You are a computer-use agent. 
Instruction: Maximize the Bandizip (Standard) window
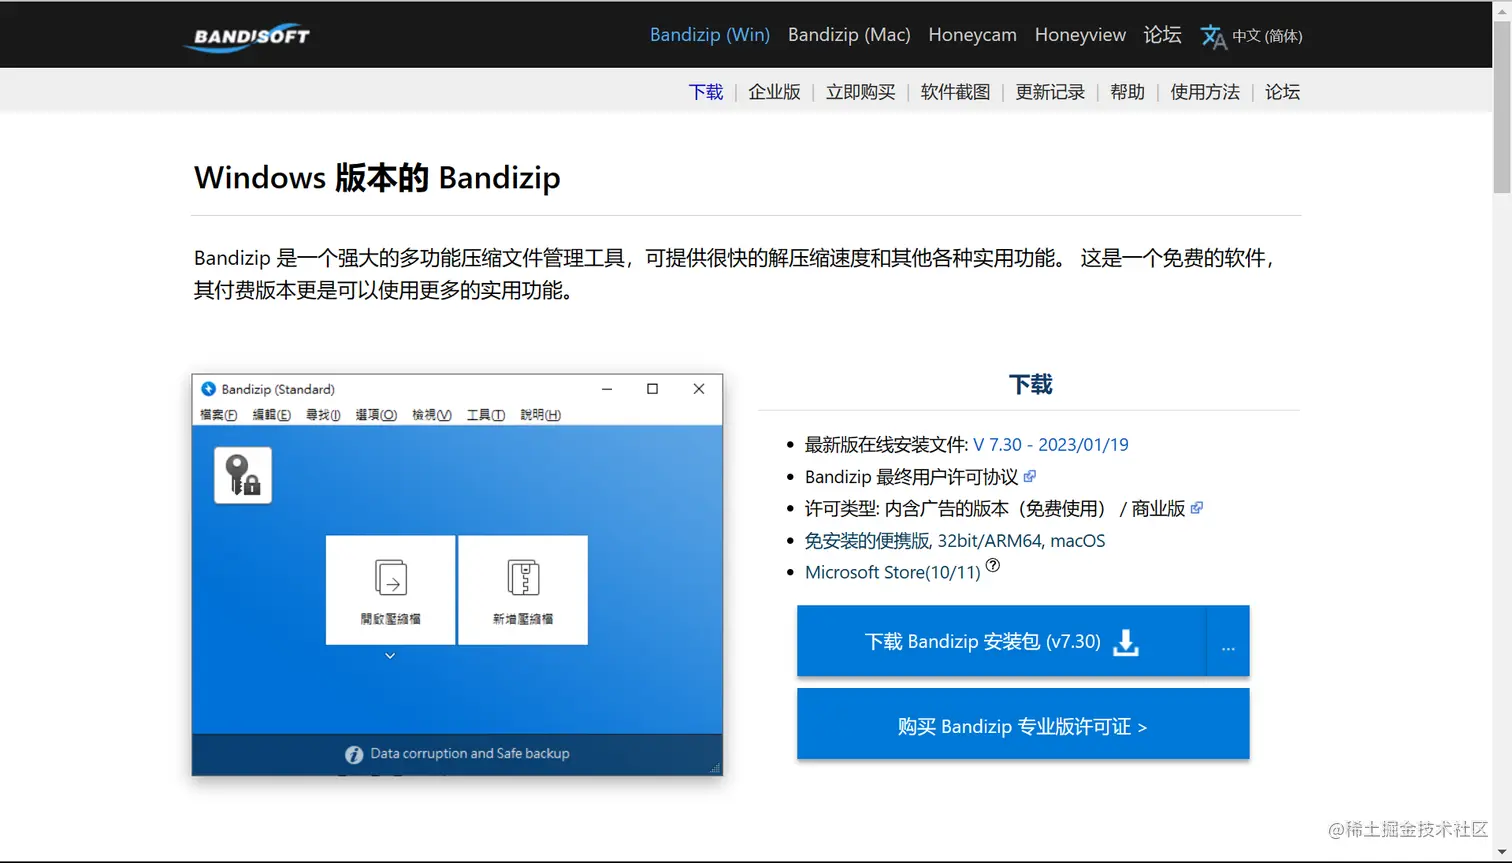click(652, 389)
